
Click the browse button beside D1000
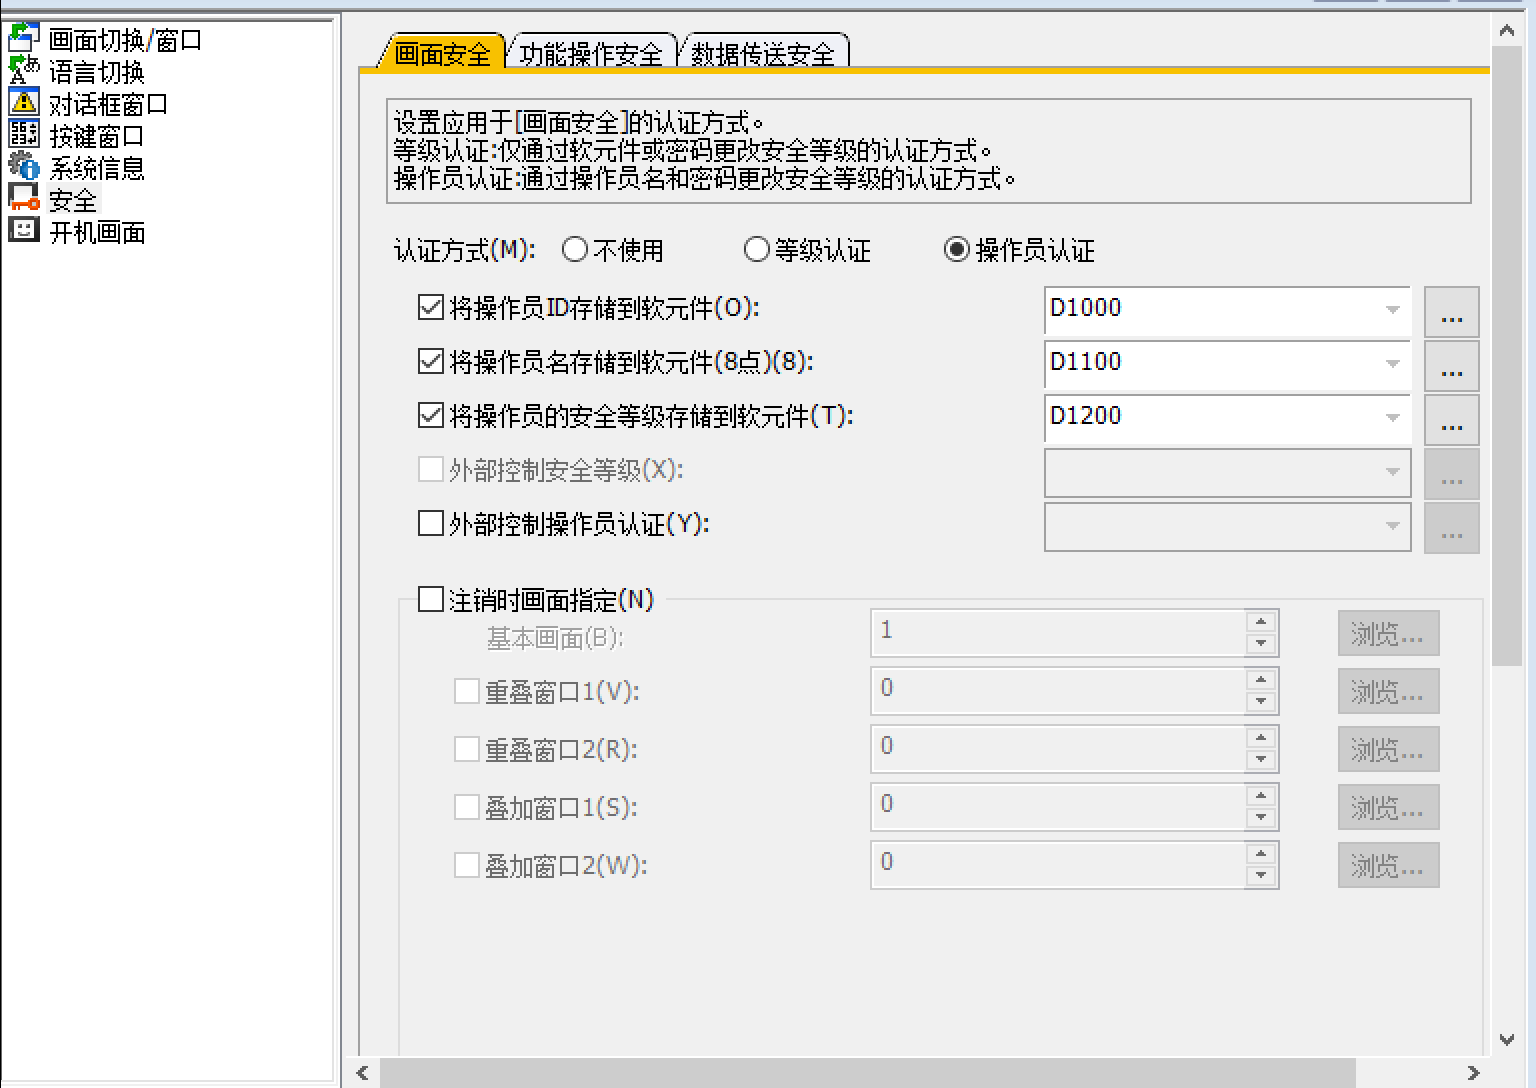[x=1451, y=312]
